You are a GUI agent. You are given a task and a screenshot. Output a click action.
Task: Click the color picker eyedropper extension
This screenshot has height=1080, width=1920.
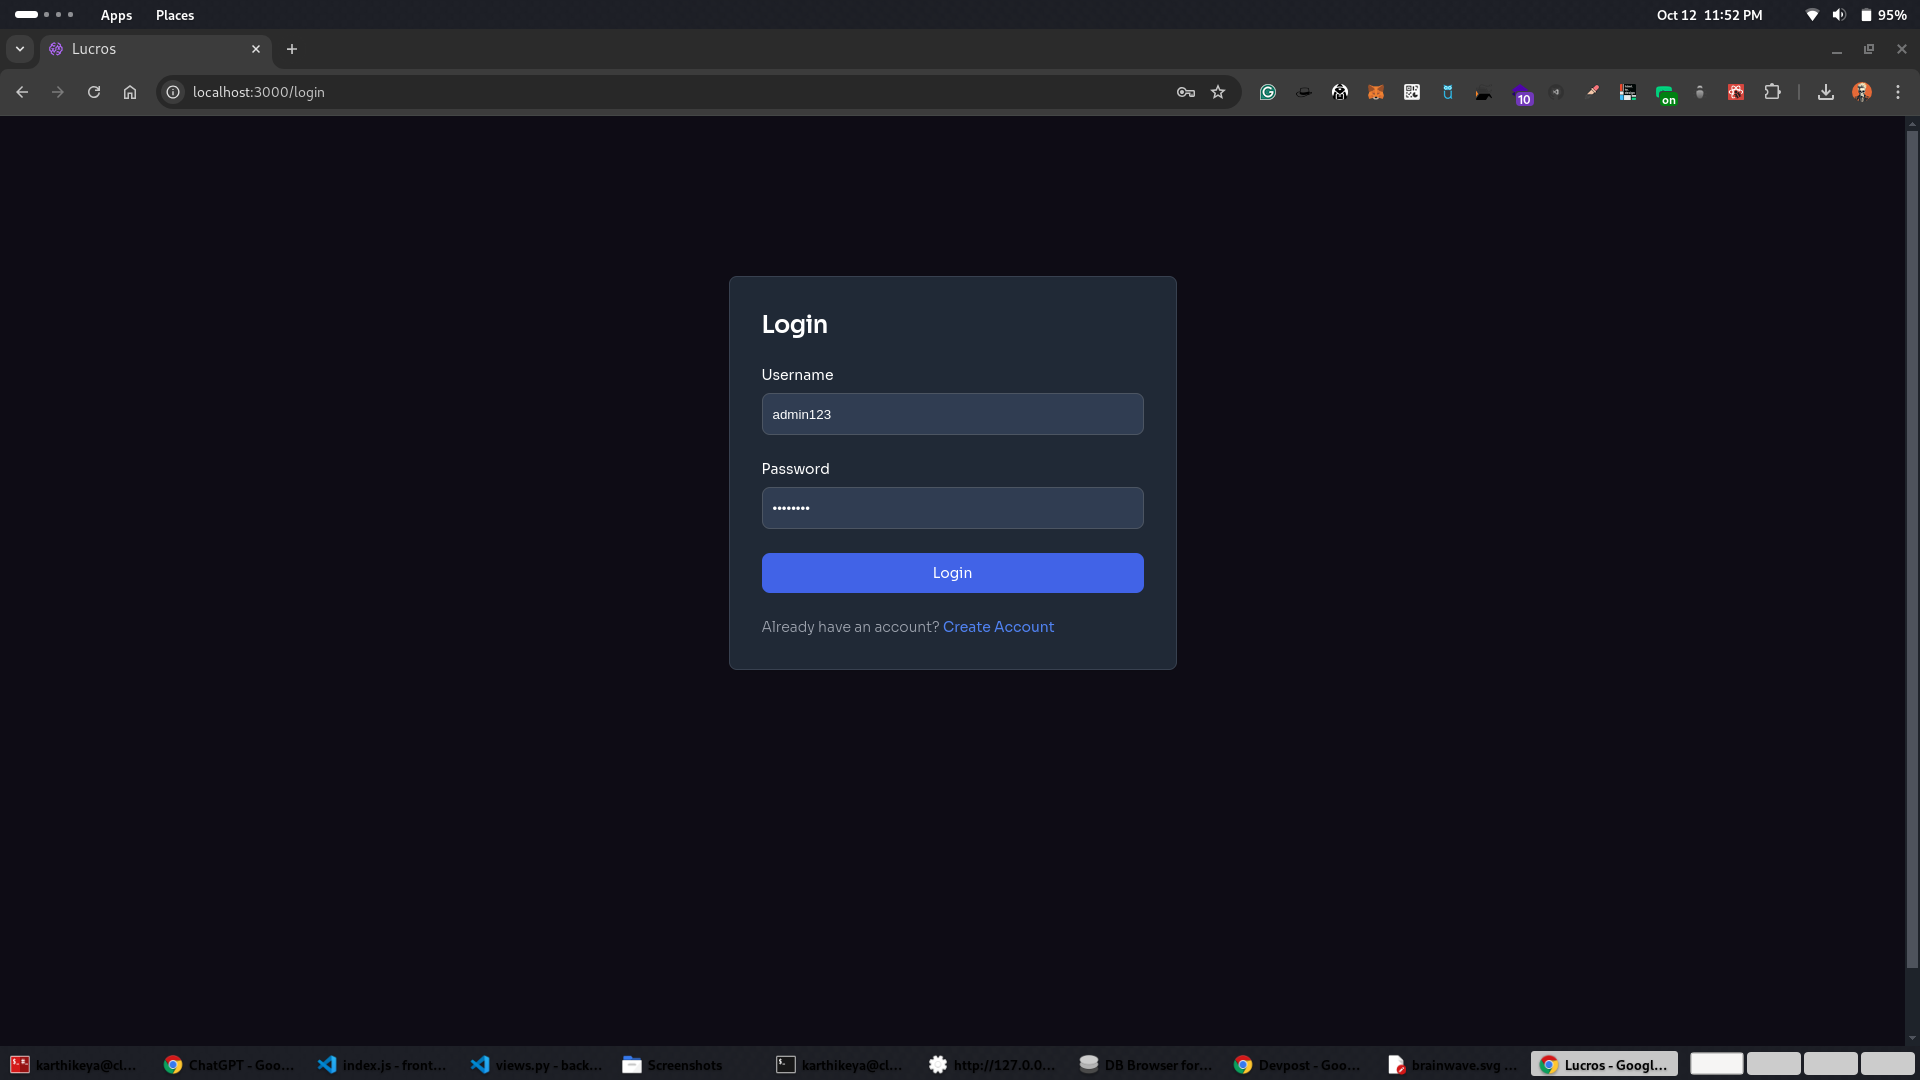[x=1592, y=92]
